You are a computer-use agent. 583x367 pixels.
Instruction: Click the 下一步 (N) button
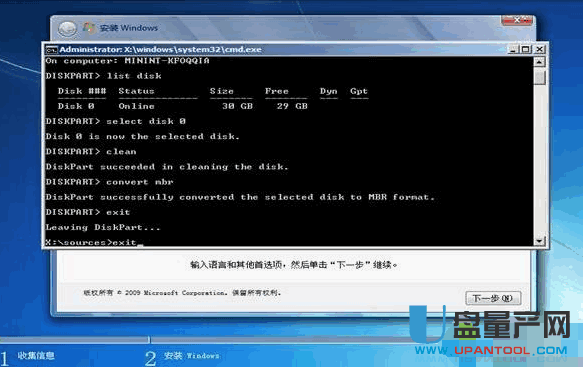click(x=493, y=298)
